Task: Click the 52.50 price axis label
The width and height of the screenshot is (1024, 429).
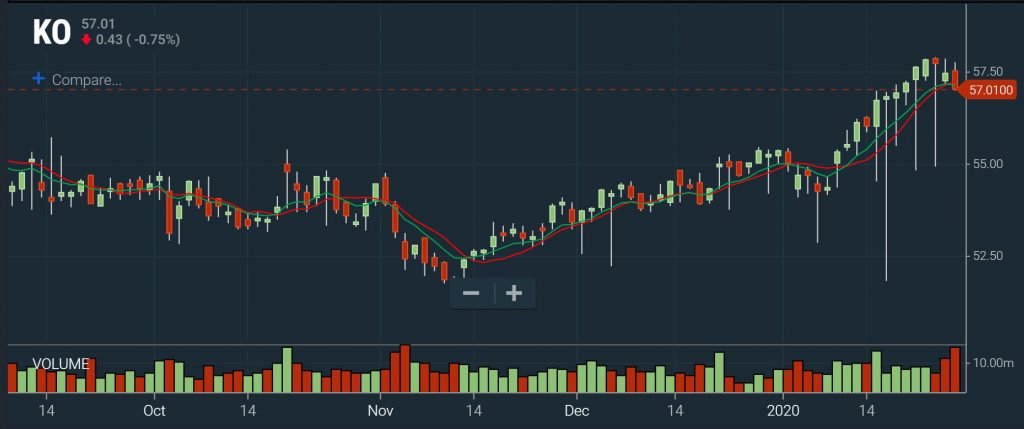Action: click(x=987, y=256)
